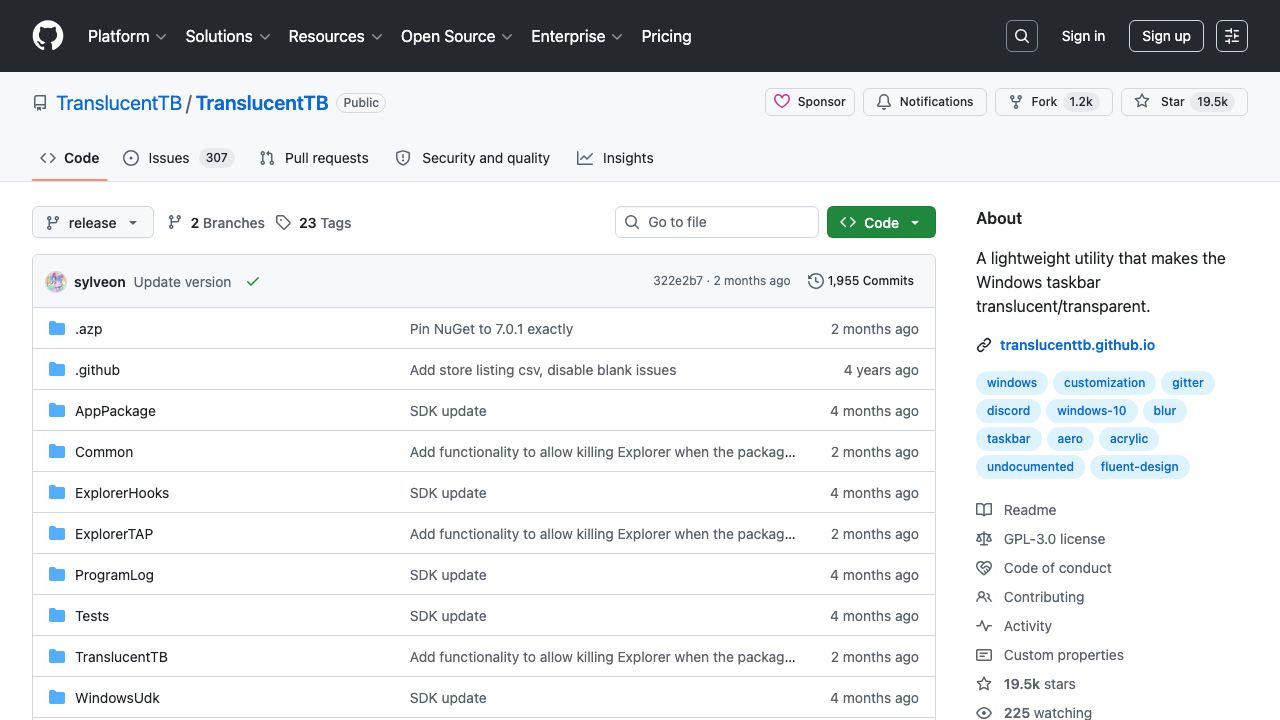The image size is (1280, 720).
Task: Click the Activity pulse icon
Action: 984,626
